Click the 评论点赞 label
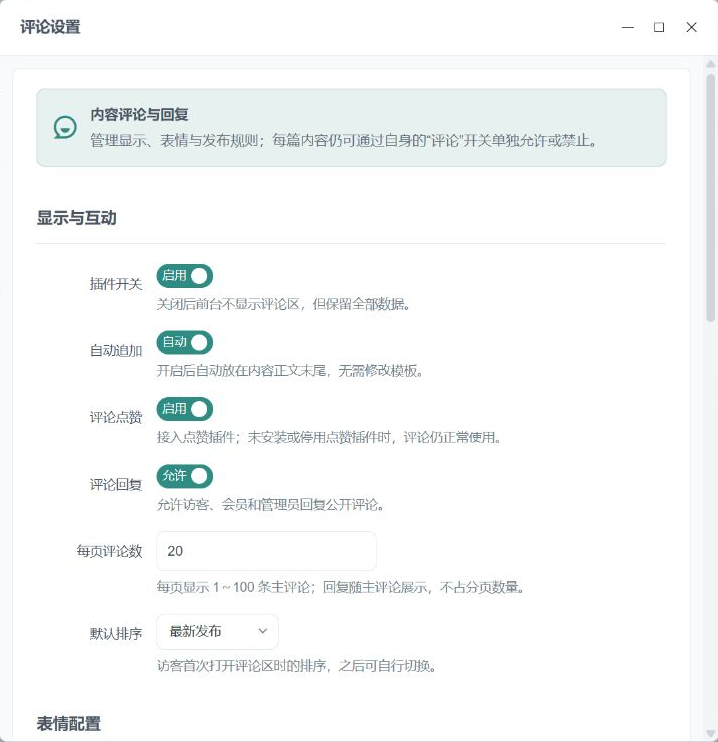Screen dimensions: 718x742 coord(116,417)
